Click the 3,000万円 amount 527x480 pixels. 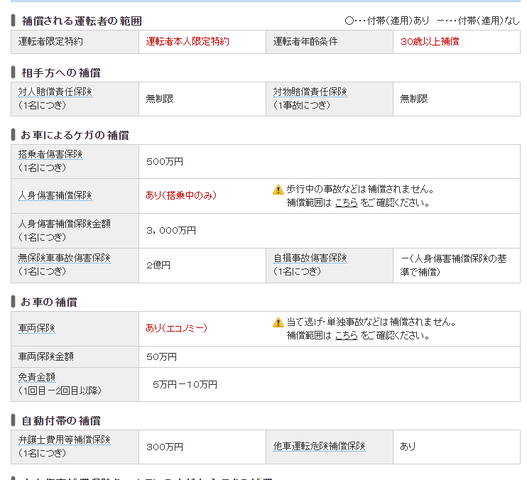click(x=171, y=231)
